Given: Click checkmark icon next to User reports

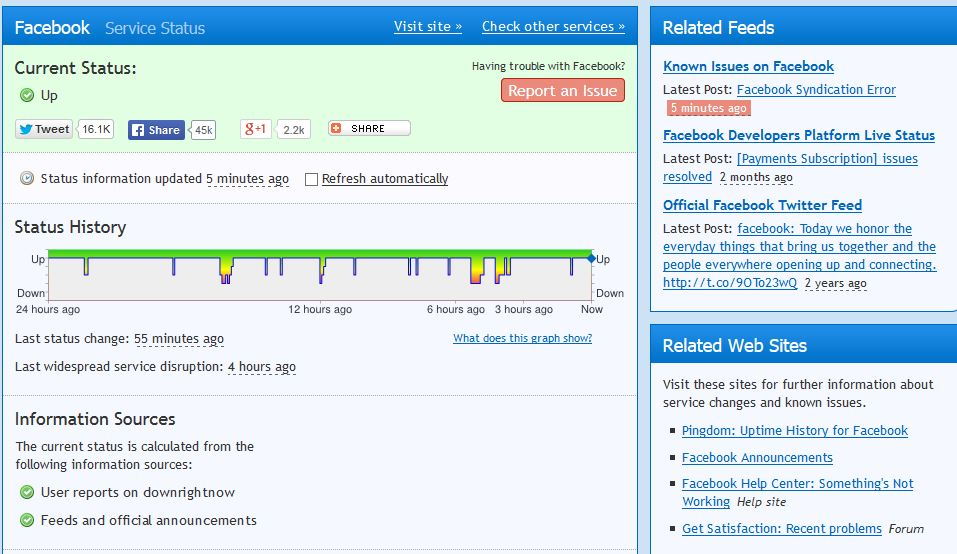Looking at the screenshot, I should pyautogui.click(x=27, y=492).
